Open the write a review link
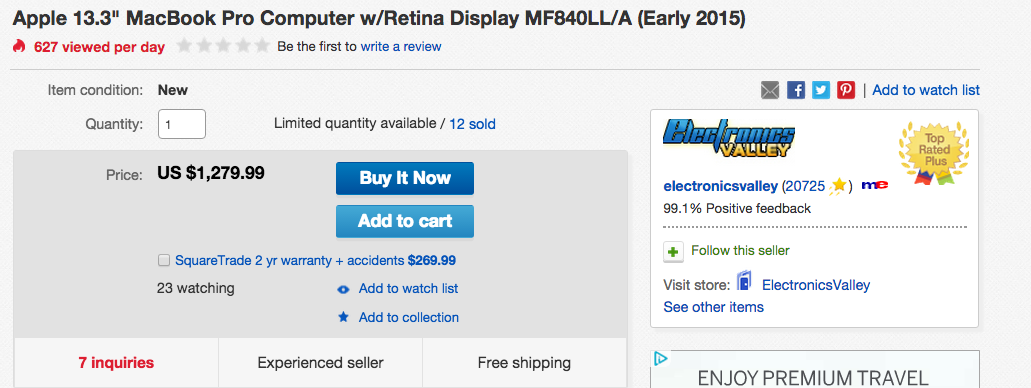1031x388 pixels. [x=401, y=47]
